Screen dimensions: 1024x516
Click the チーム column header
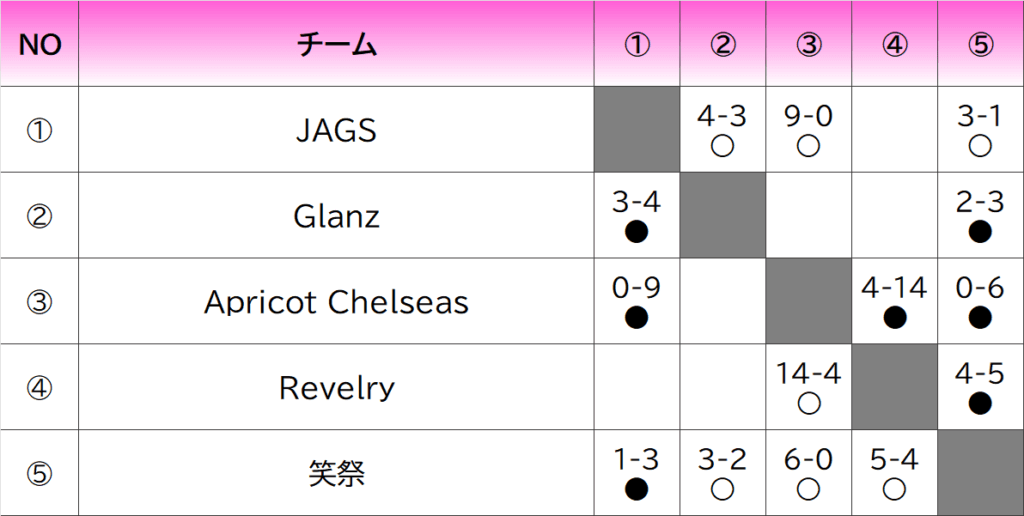(x=336, y=45)
